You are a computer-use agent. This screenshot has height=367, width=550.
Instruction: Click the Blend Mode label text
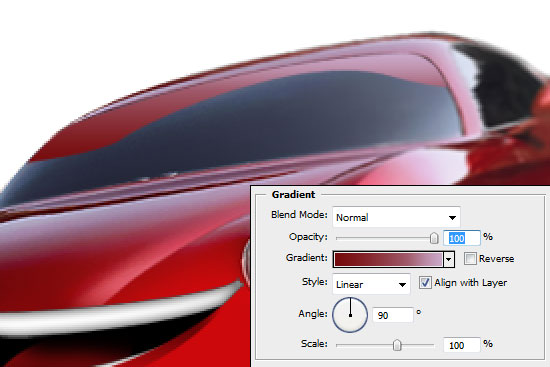pos(299,214)
